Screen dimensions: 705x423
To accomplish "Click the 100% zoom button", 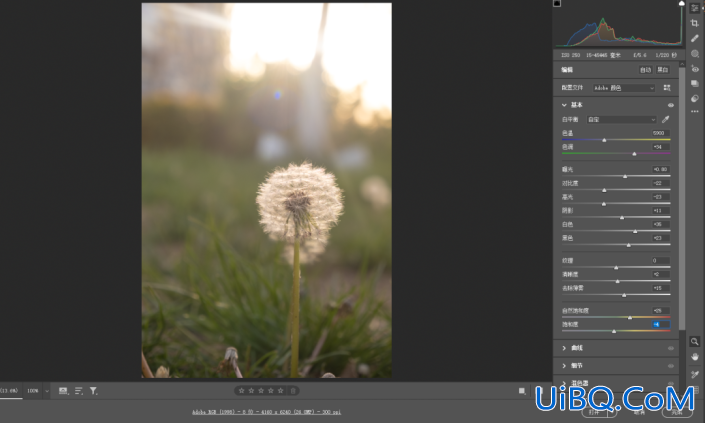I will coord(33,391).
